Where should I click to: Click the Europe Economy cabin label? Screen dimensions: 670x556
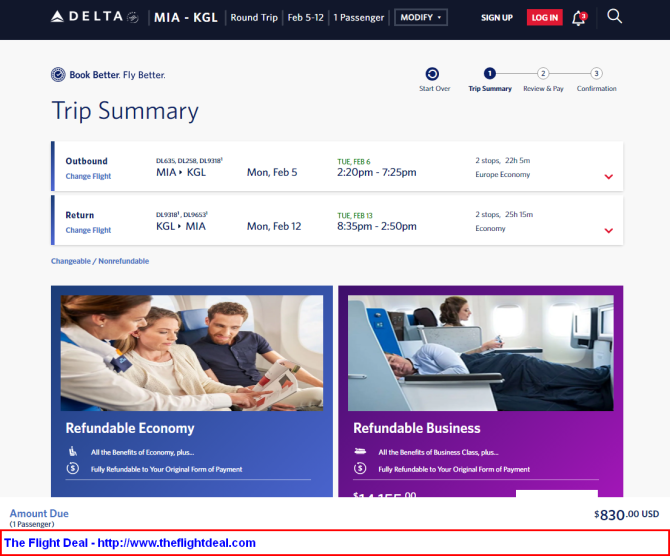(502, 174)
